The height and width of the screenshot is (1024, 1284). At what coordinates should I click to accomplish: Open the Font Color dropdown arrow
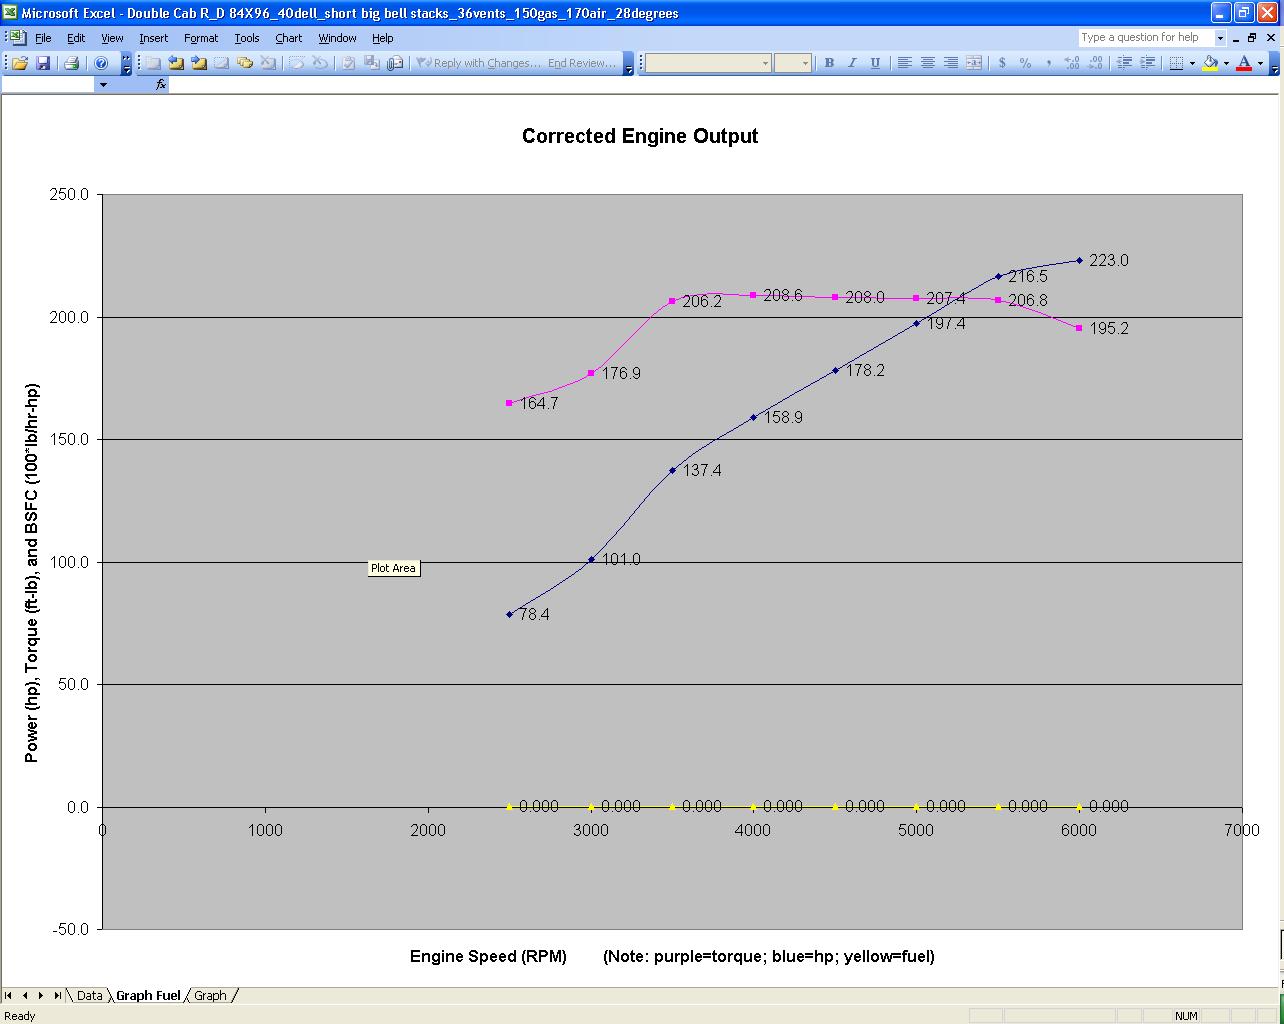1260,63
